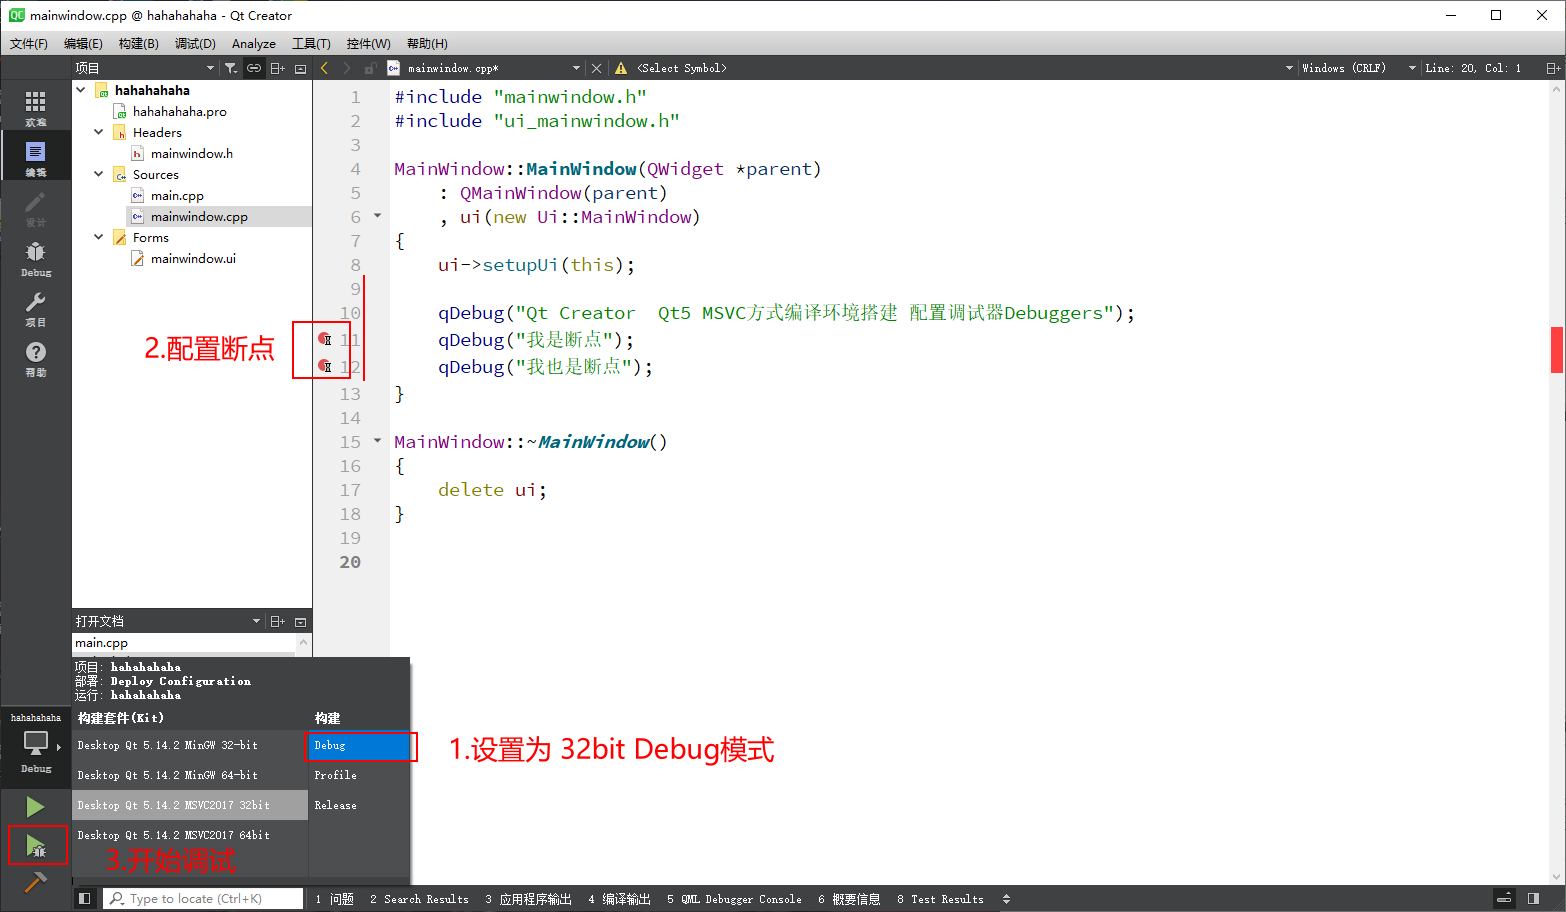Toggle the breakpoint on line 11
The width and height of the screenshot is (1566, 912).
point(326,339)
